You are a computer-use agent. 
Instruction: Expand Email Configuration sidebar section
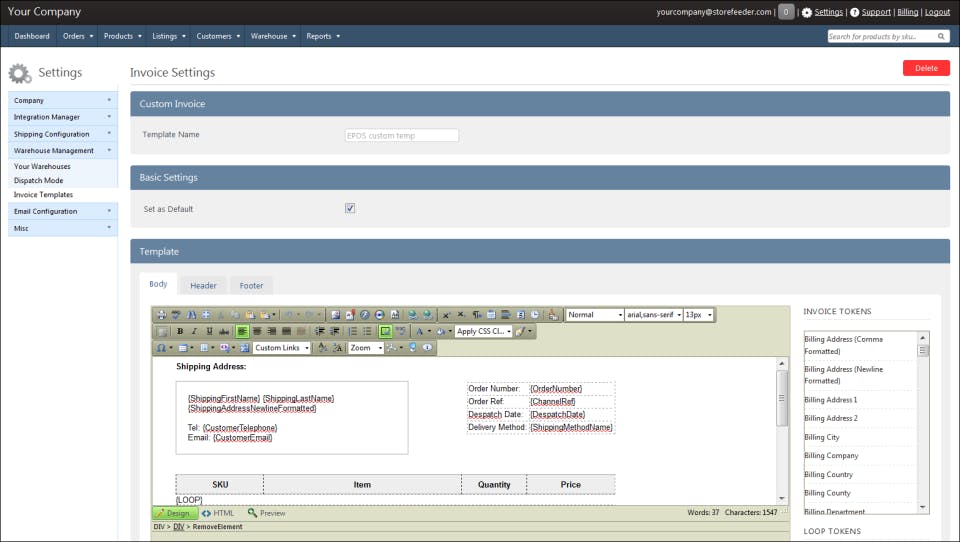[62, 211]
